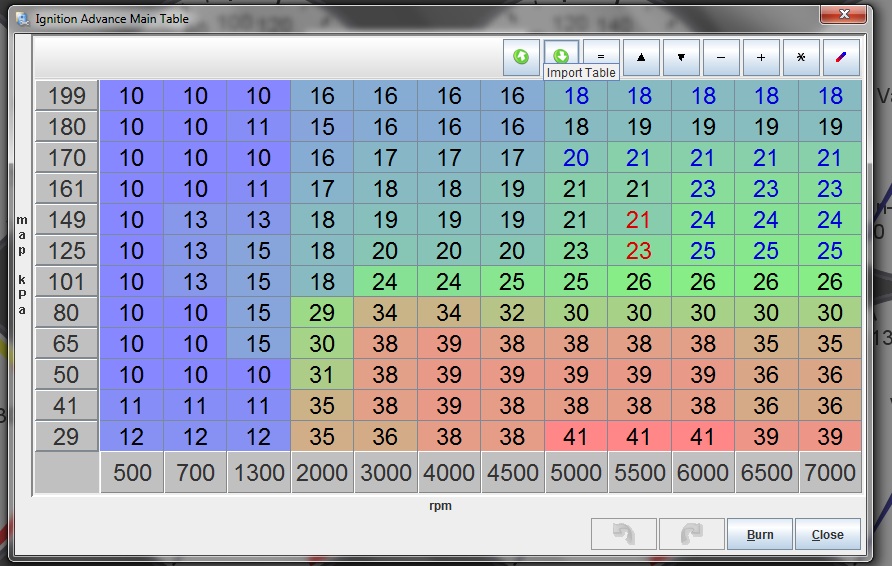This screenshot has width=892, height=566.
Task: Click the app icon in the title bar
Action: 23,19
